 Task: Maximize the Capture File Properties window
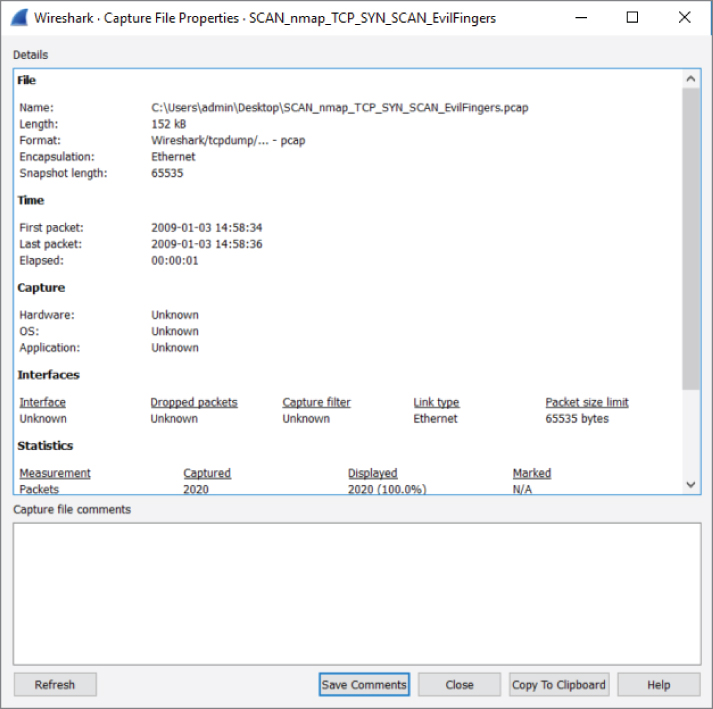pyautogui.click(x=632, y=18)
